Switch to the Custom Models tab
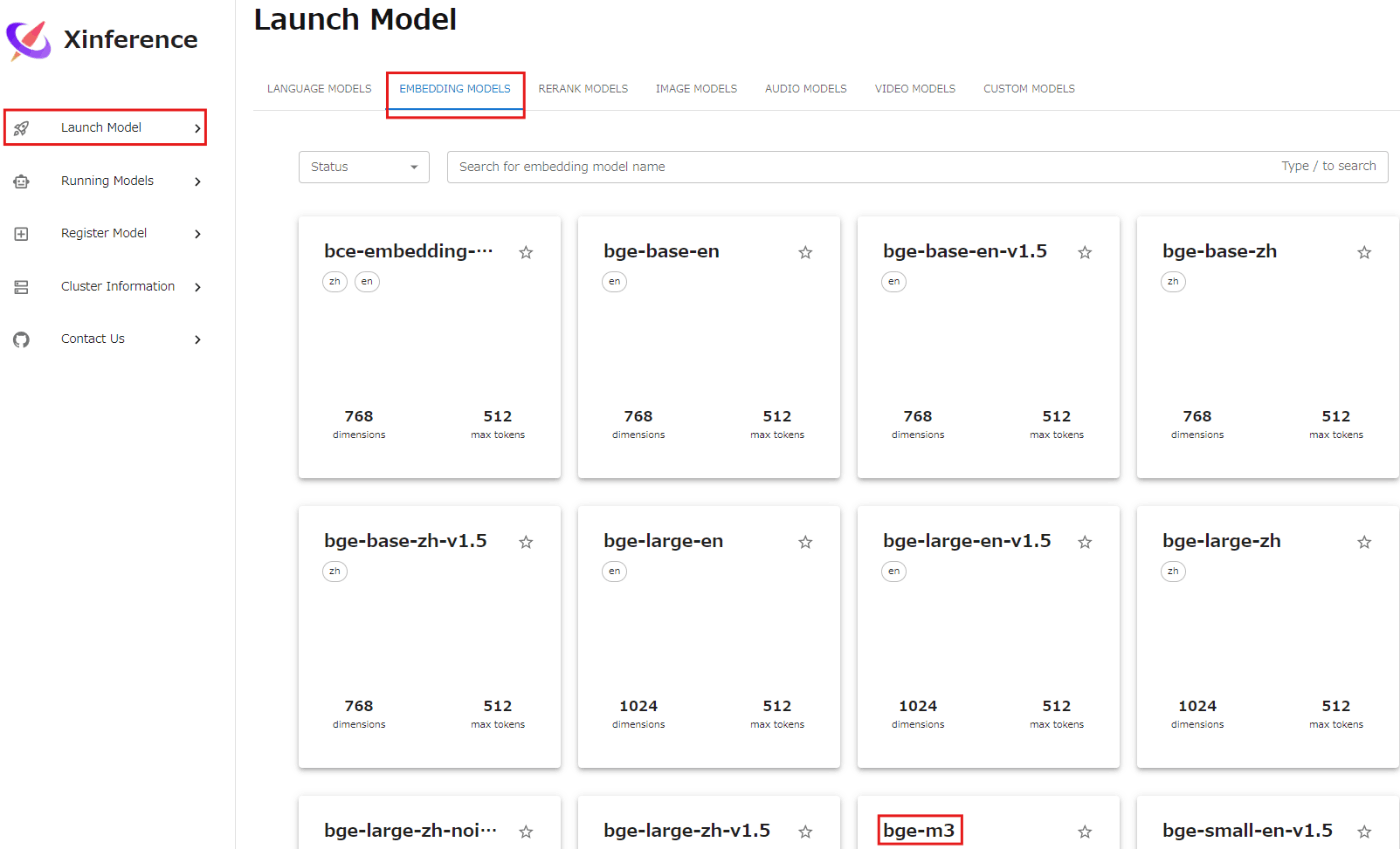 coord(1029,89)
